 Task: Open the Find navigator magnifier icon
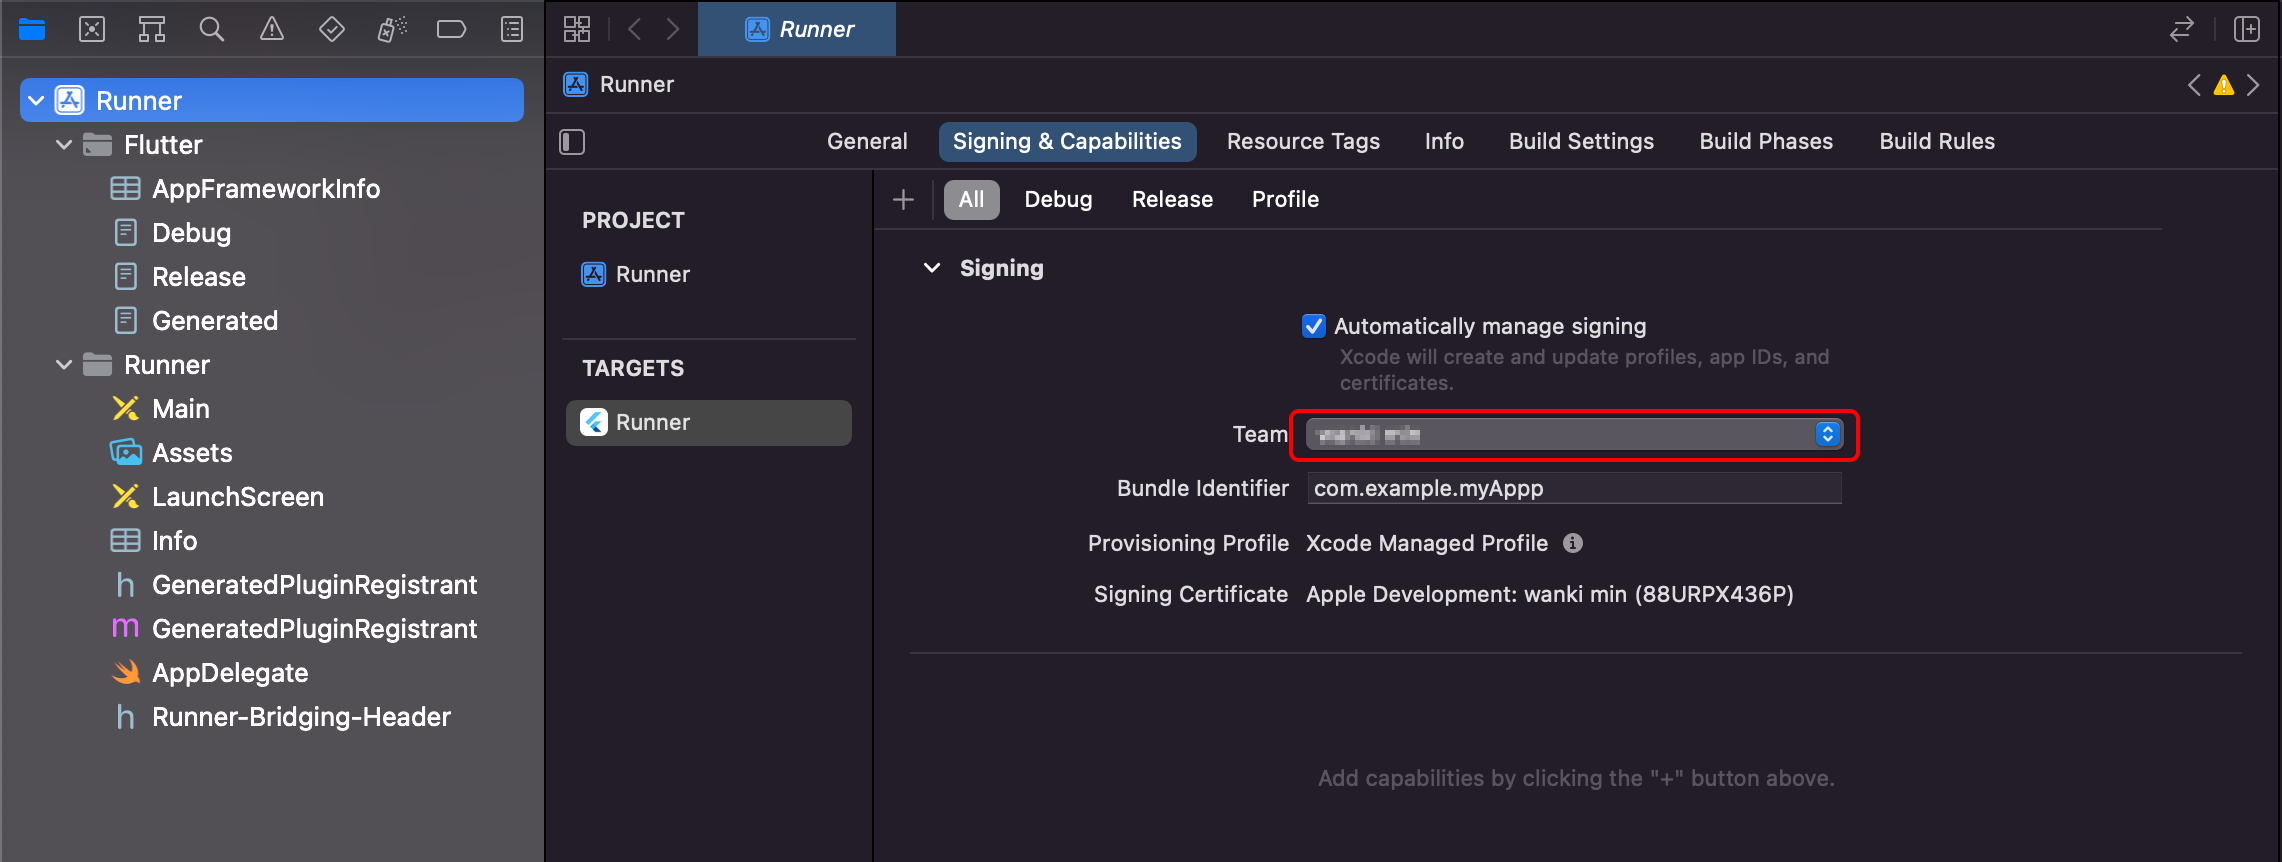pyautogui.click(x=211, y=29)
